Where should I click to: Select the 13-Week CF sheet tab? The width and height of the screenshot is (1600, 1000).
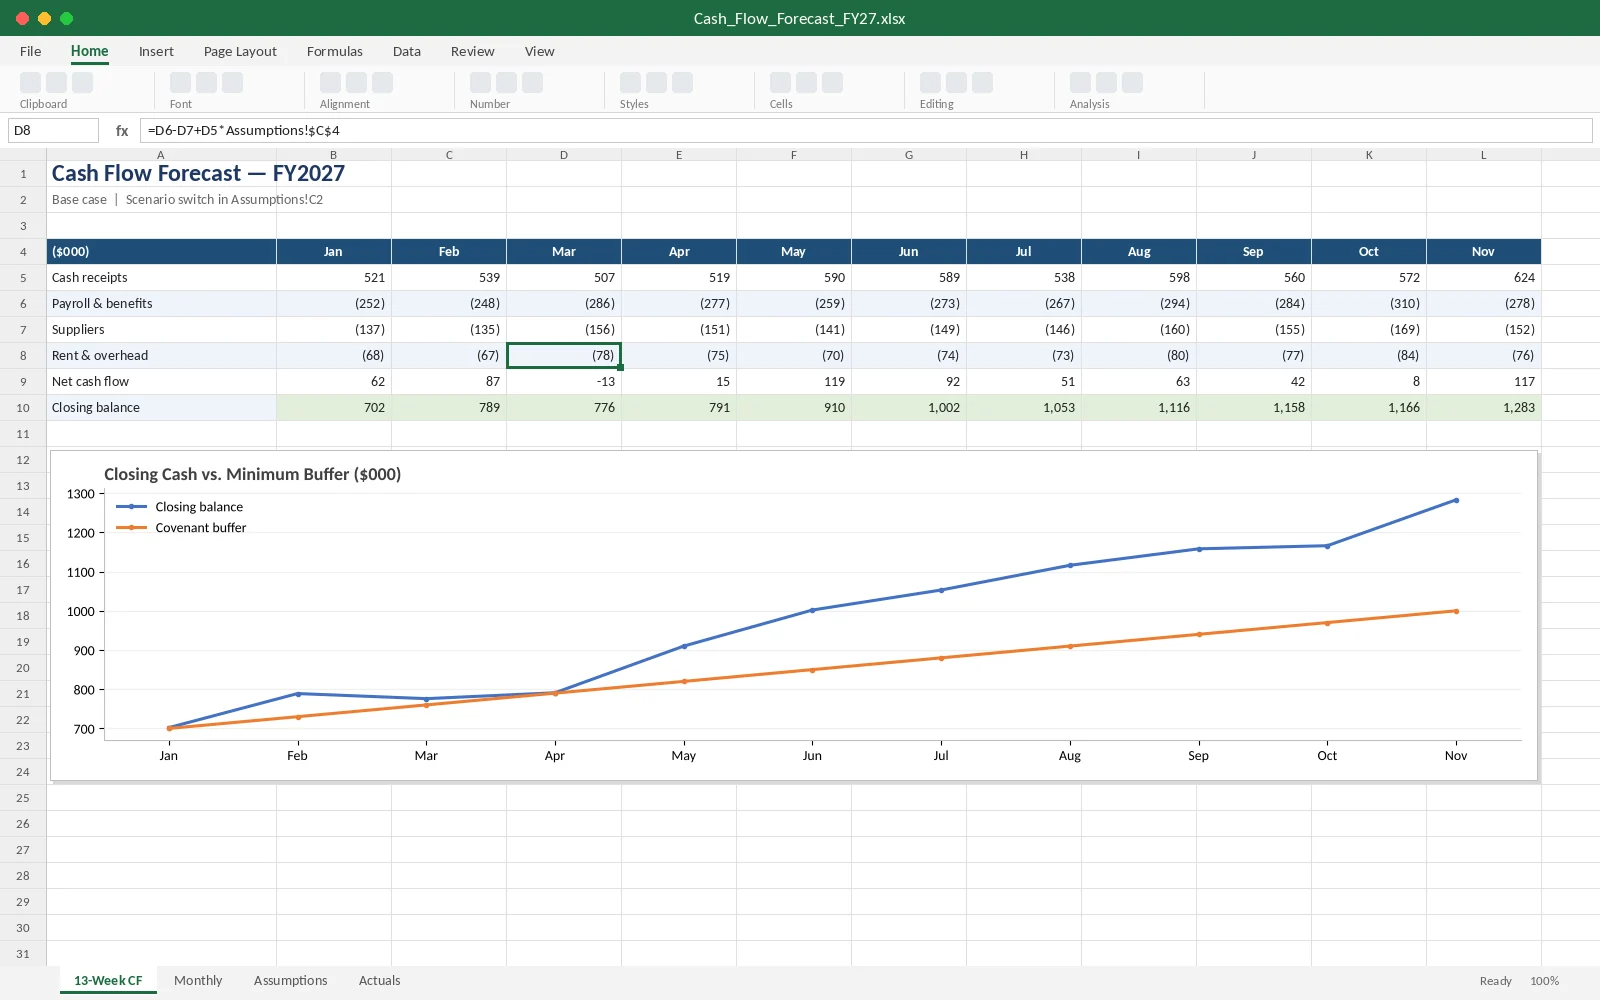pyautogui.click(x=108, y=981)
